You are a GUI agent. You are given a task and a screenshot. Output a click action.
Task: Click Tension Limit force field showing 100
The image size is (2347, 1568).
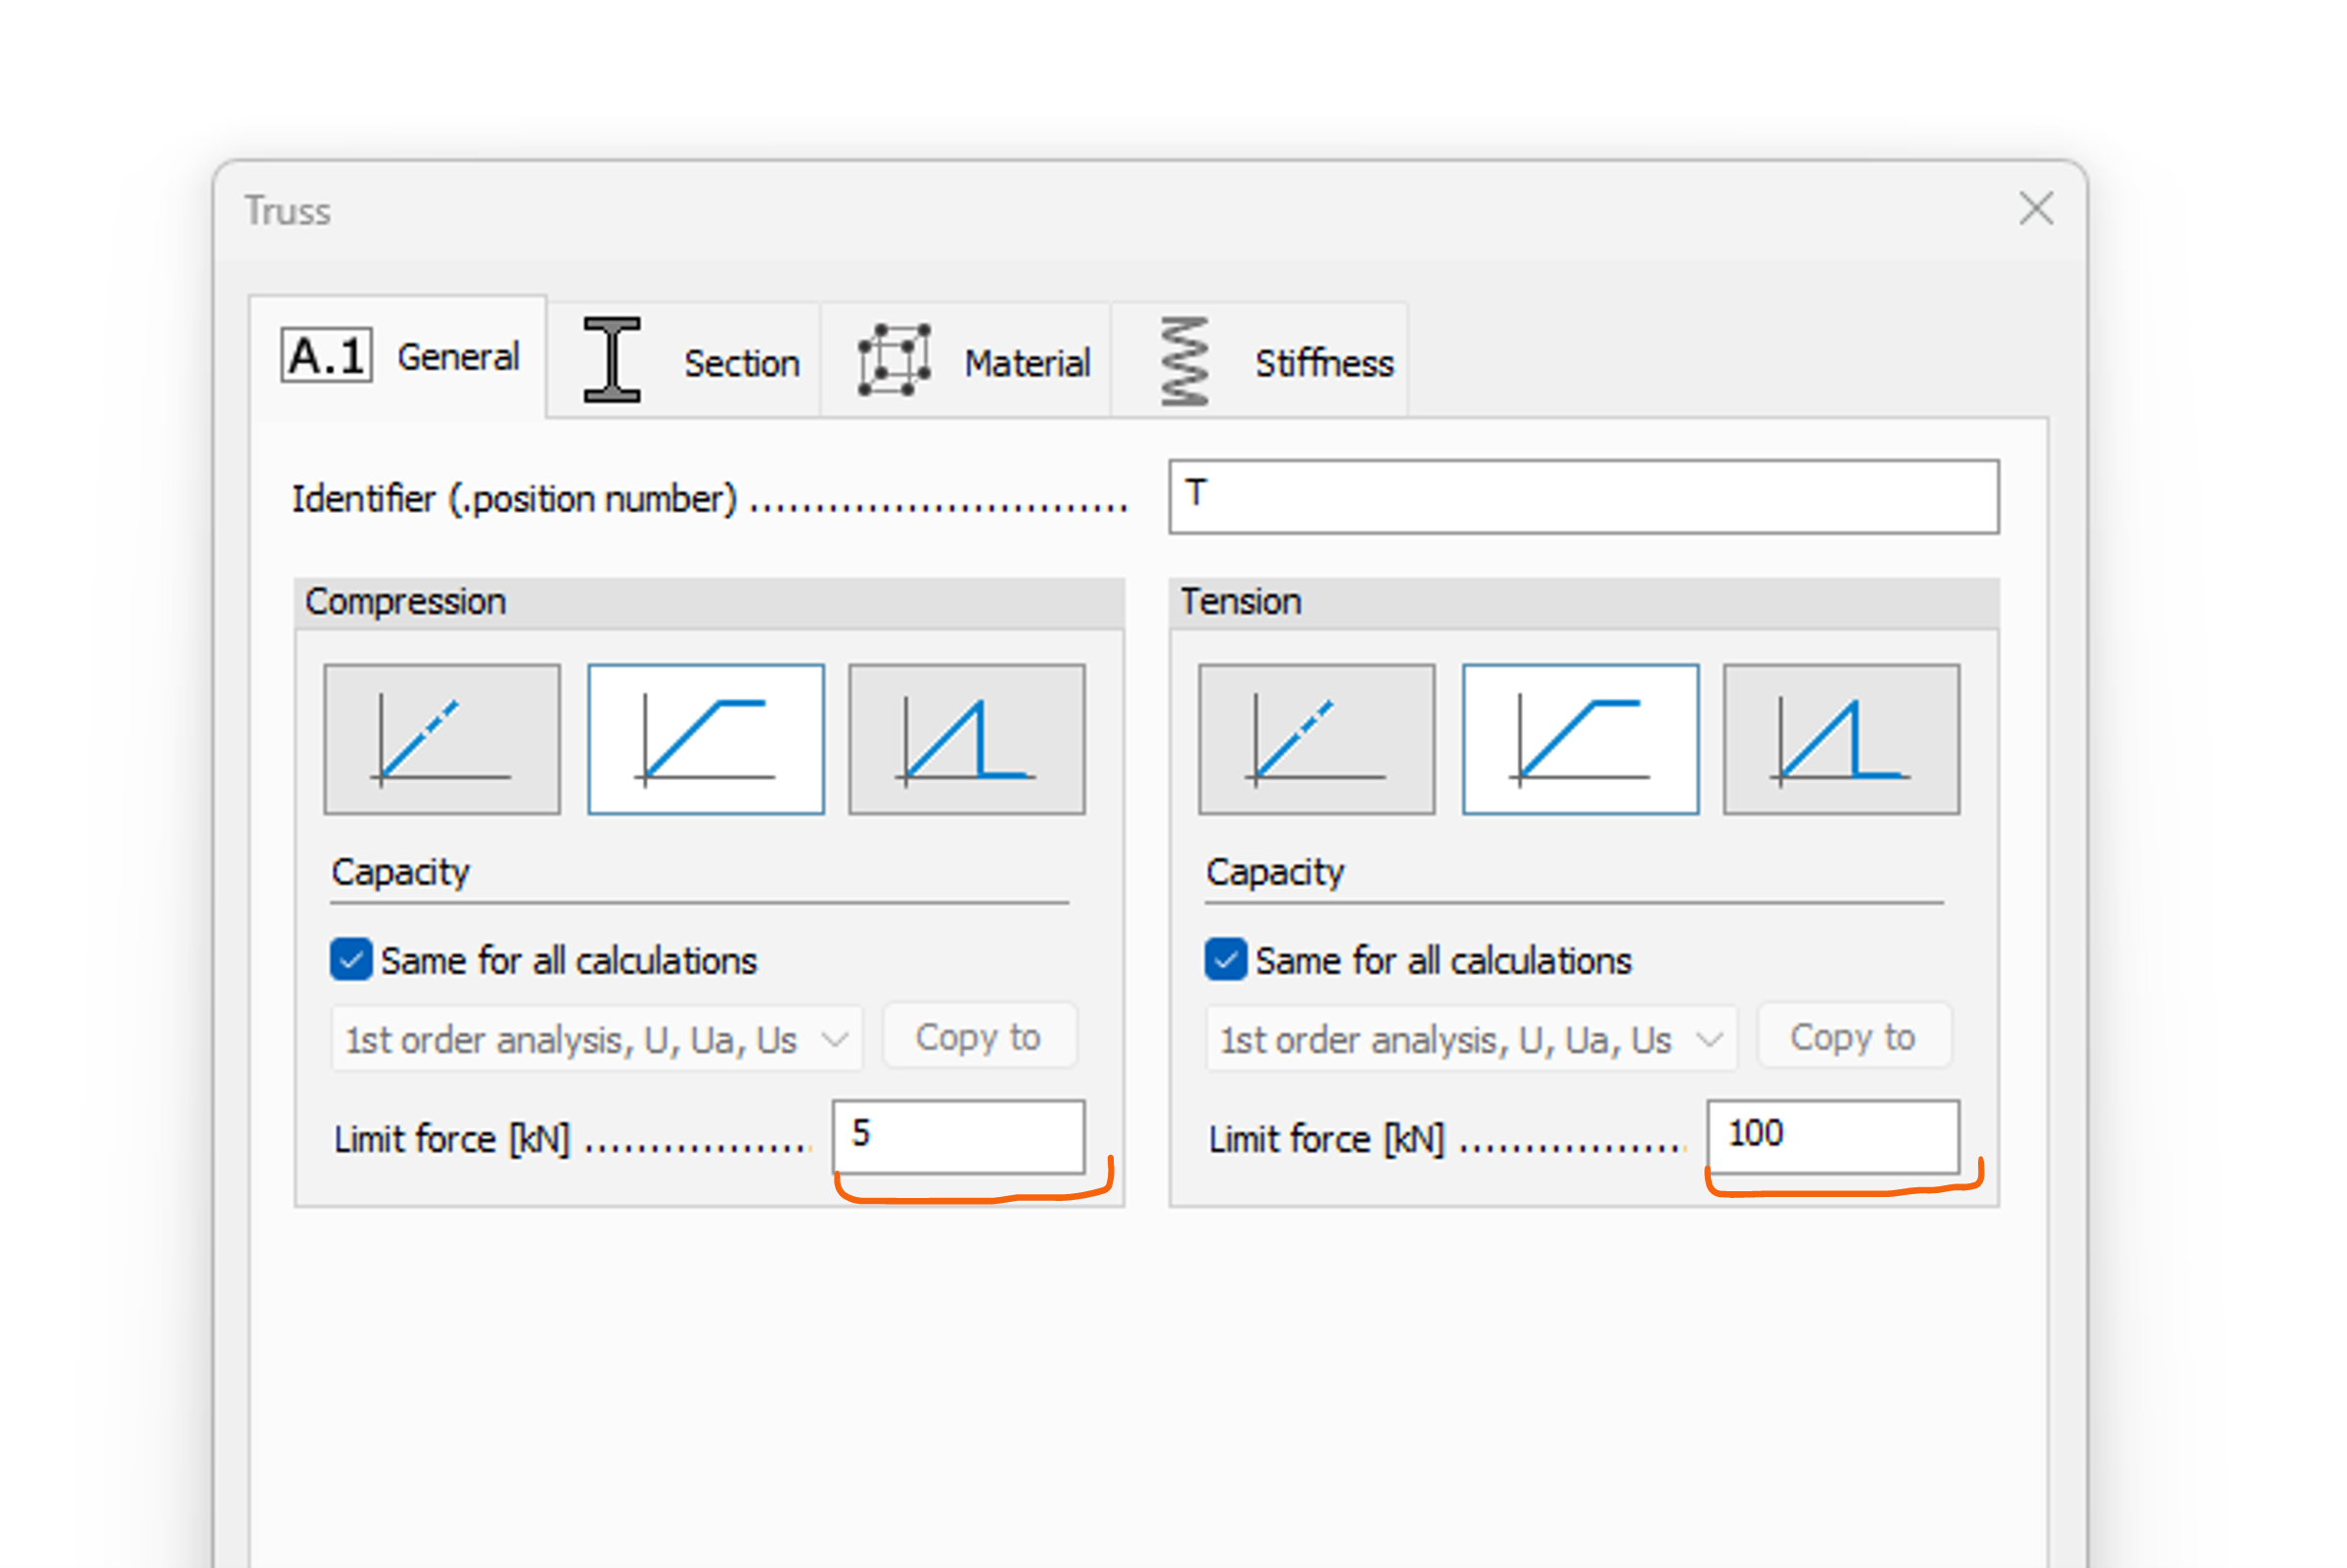pyautogui.click(x=1833, y=1137)
